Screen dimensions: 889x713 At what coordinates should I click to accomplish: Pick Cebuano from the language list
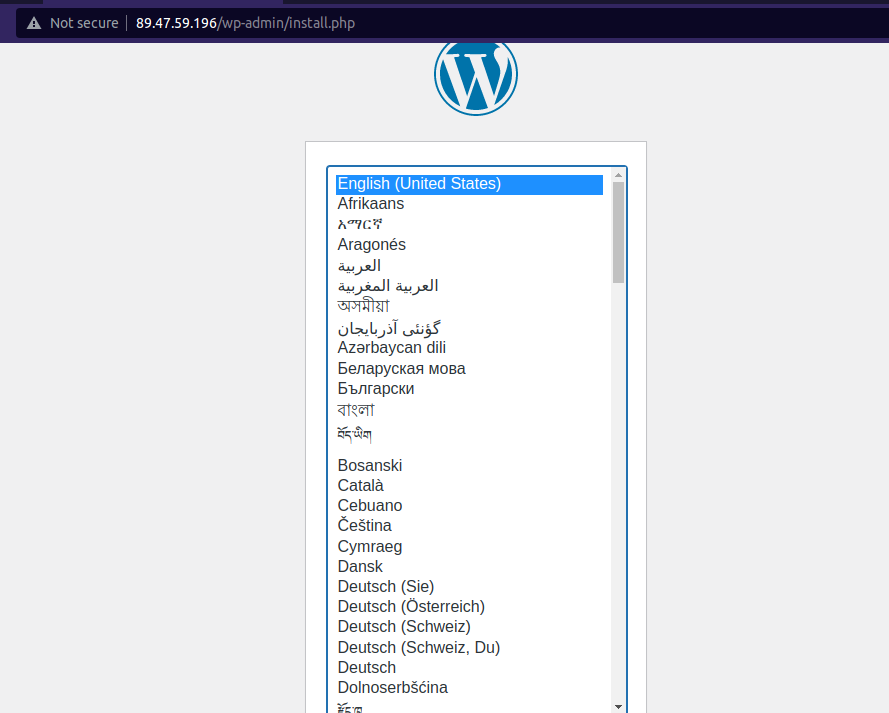point(469,506)
